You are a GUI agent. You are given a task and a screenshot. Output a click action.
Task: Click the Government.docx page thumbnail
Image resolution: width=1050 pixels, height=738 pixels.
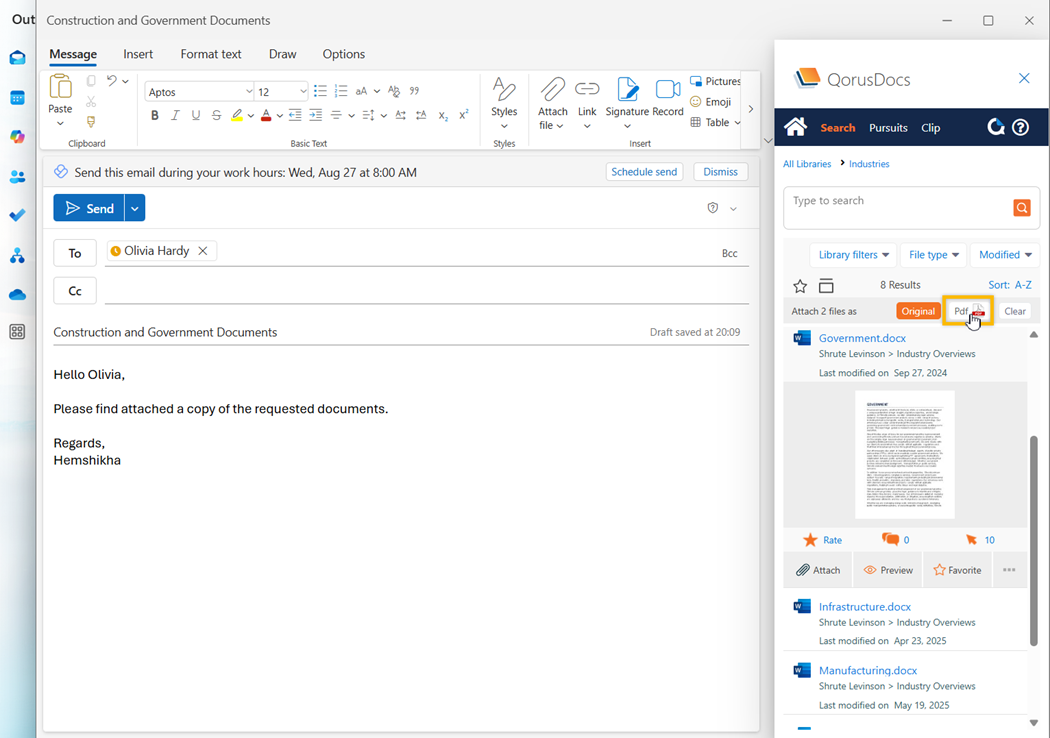[904, 454]
